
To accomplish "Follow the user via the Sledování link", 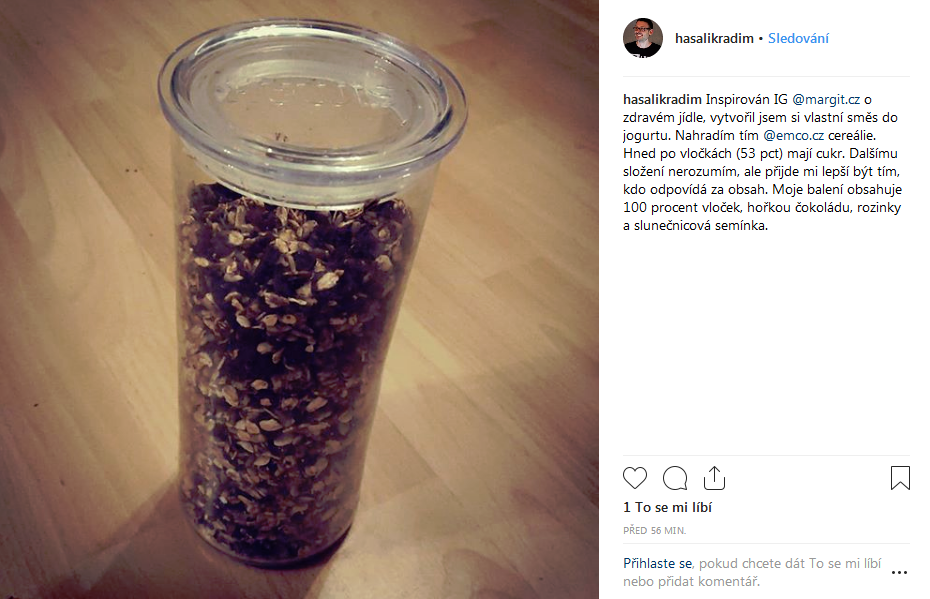I will pyautogui.click(x=798, y=39).
